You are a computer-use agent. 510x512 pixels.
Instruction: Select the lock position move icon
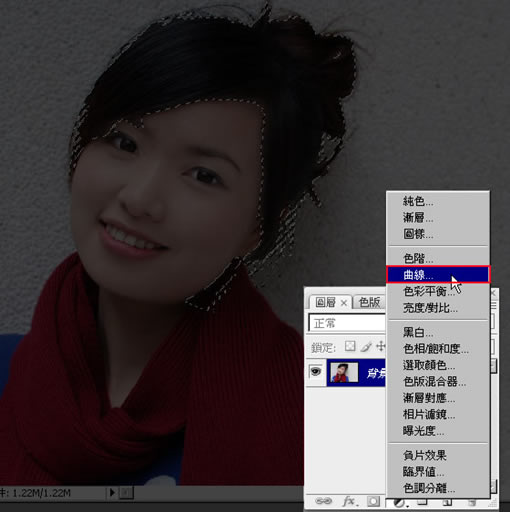(381, 347)
